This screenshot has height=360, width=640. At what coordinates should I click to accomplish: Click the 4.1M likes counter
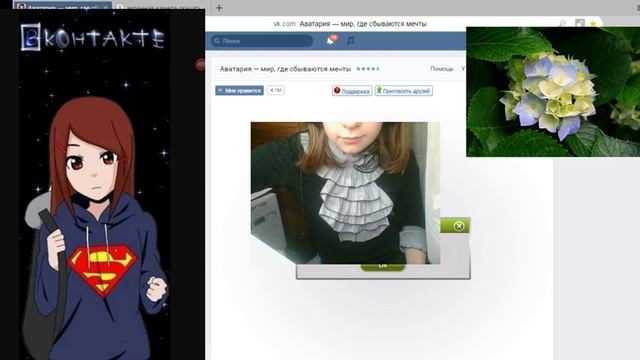coord(276,91)
